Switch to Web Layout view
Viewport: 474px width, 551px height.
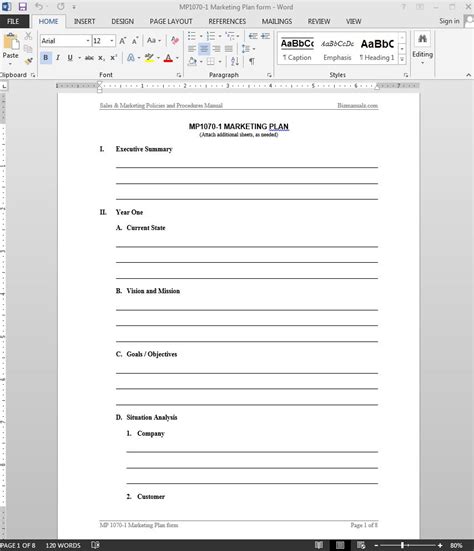tap(361, 545)
